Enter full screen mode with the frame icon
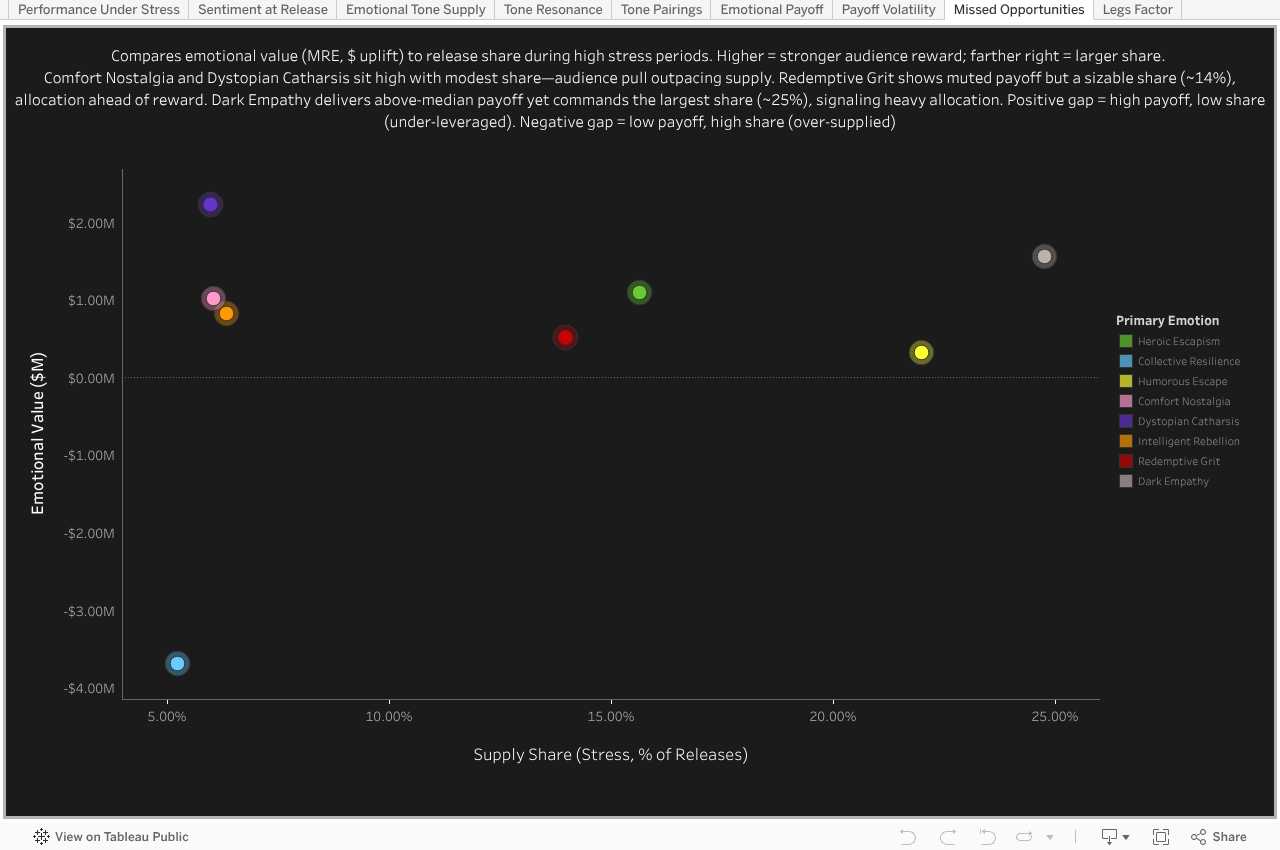Viewport: 1280px width, 850px height. click(x=1161, y=837)
